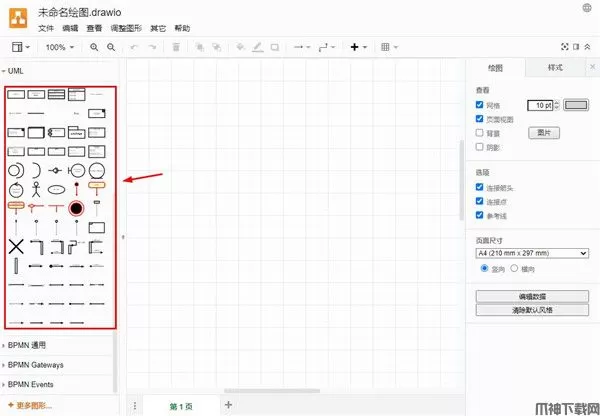600x416 pixels.
Task: Open the view layout dropdown in toolbar
Action: tap(21, 47)
